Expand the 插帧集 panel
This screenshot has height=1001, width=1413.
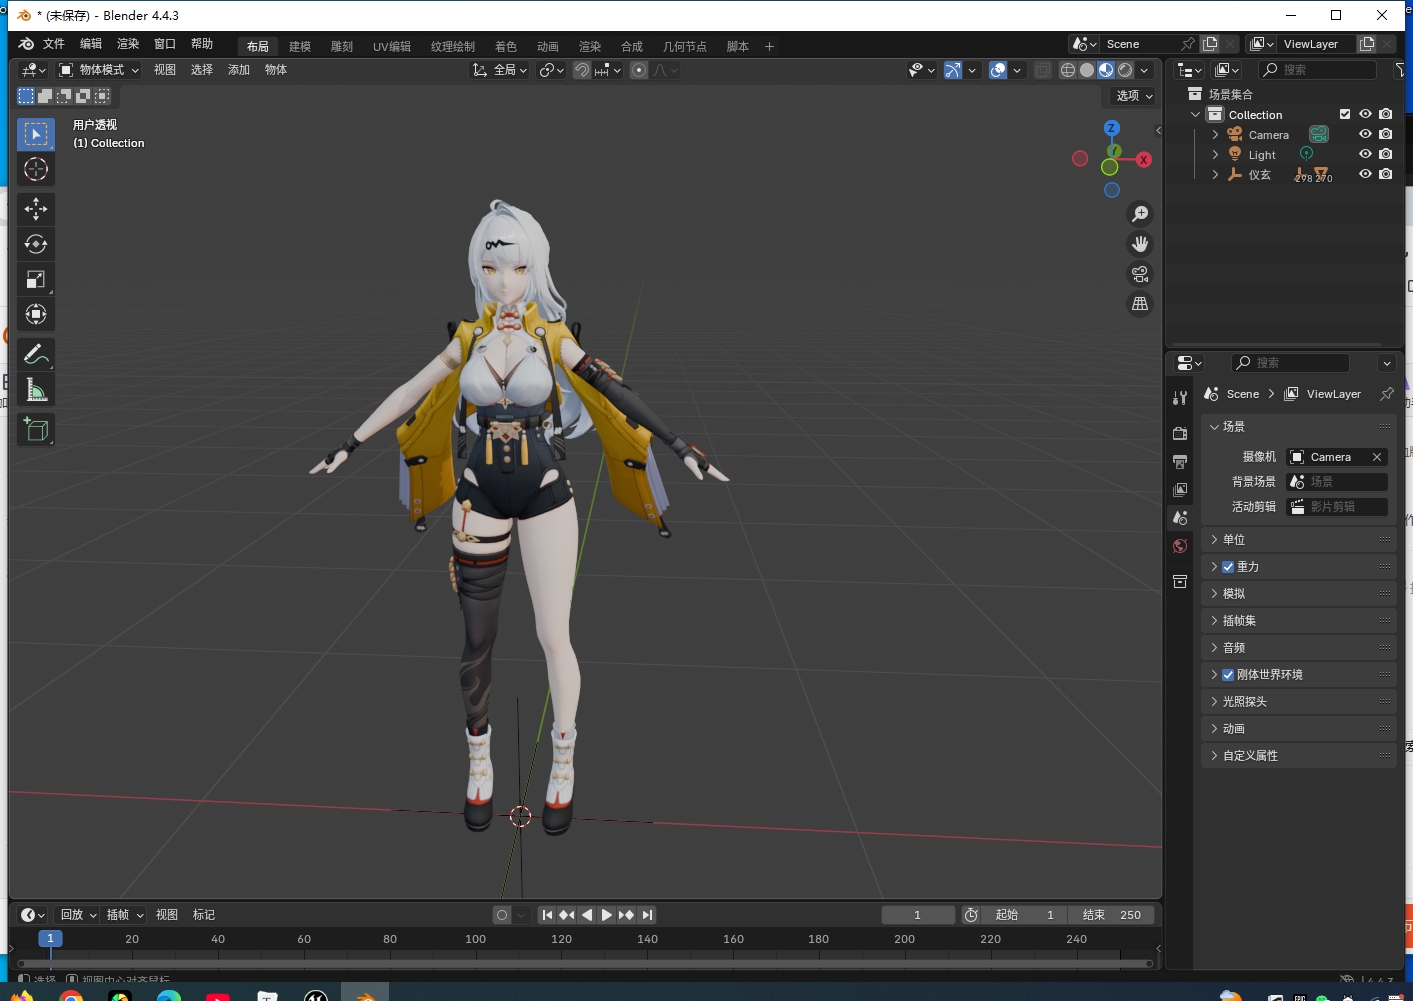pos(1298,620)
